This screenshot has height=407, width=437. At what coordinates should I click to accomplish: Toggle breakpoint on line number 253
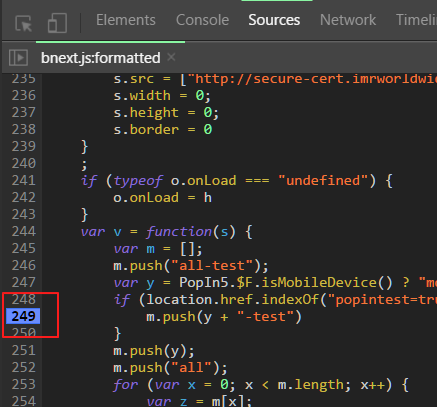(x=23, y=384)
